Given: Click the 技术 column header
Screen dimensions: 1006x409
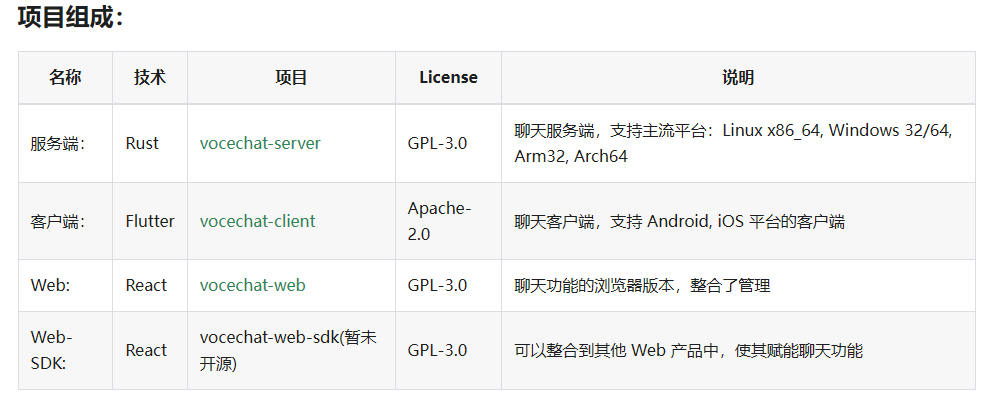Looking at the screenshot, I should click(150, 78).
